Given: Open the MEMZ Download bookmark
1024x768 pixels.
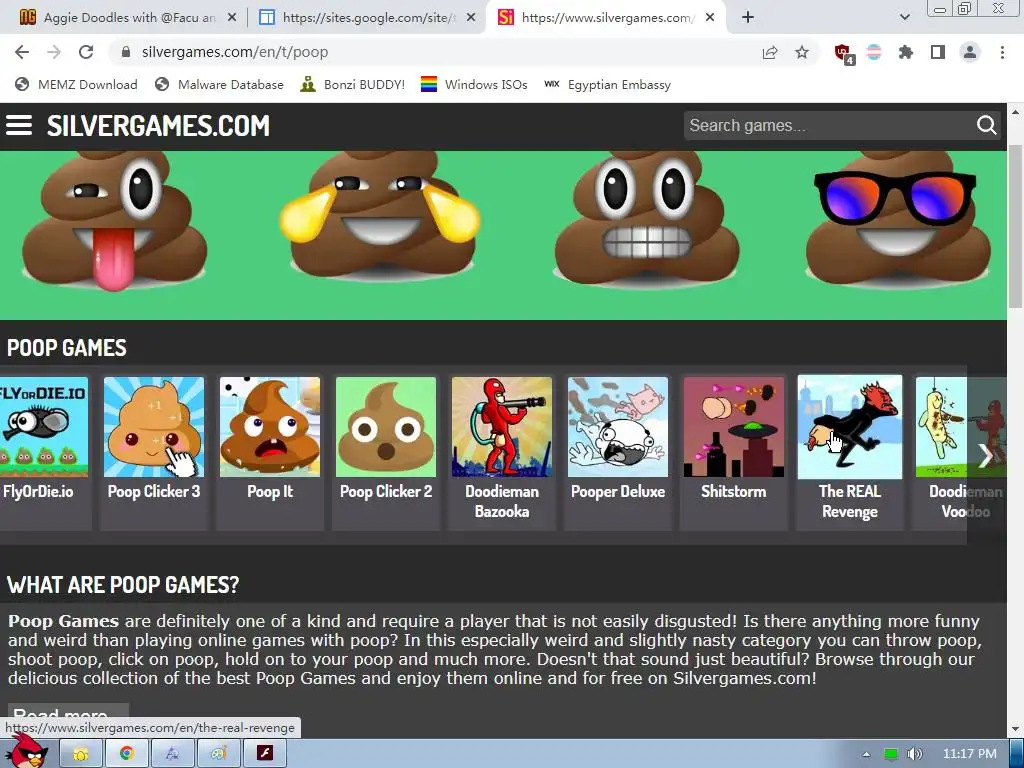Looking at the screenshot, I should 76,84.
